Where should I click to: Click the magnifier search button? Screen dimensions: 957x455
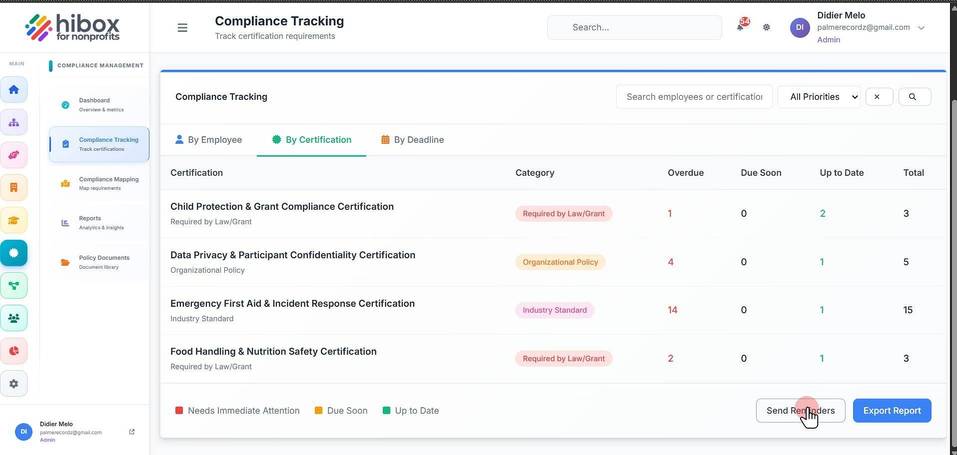point(914,96)
